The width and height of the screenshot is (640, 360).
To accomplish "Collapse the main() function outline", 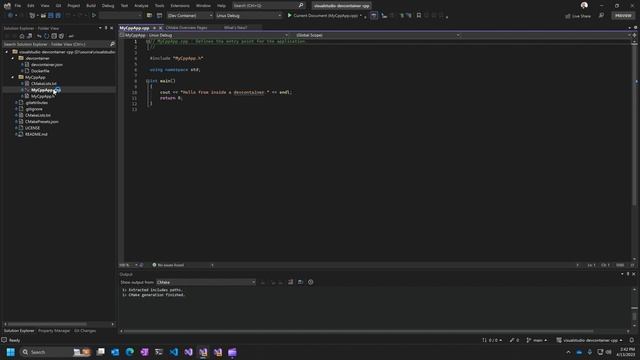I will click(x=147, y=81).
